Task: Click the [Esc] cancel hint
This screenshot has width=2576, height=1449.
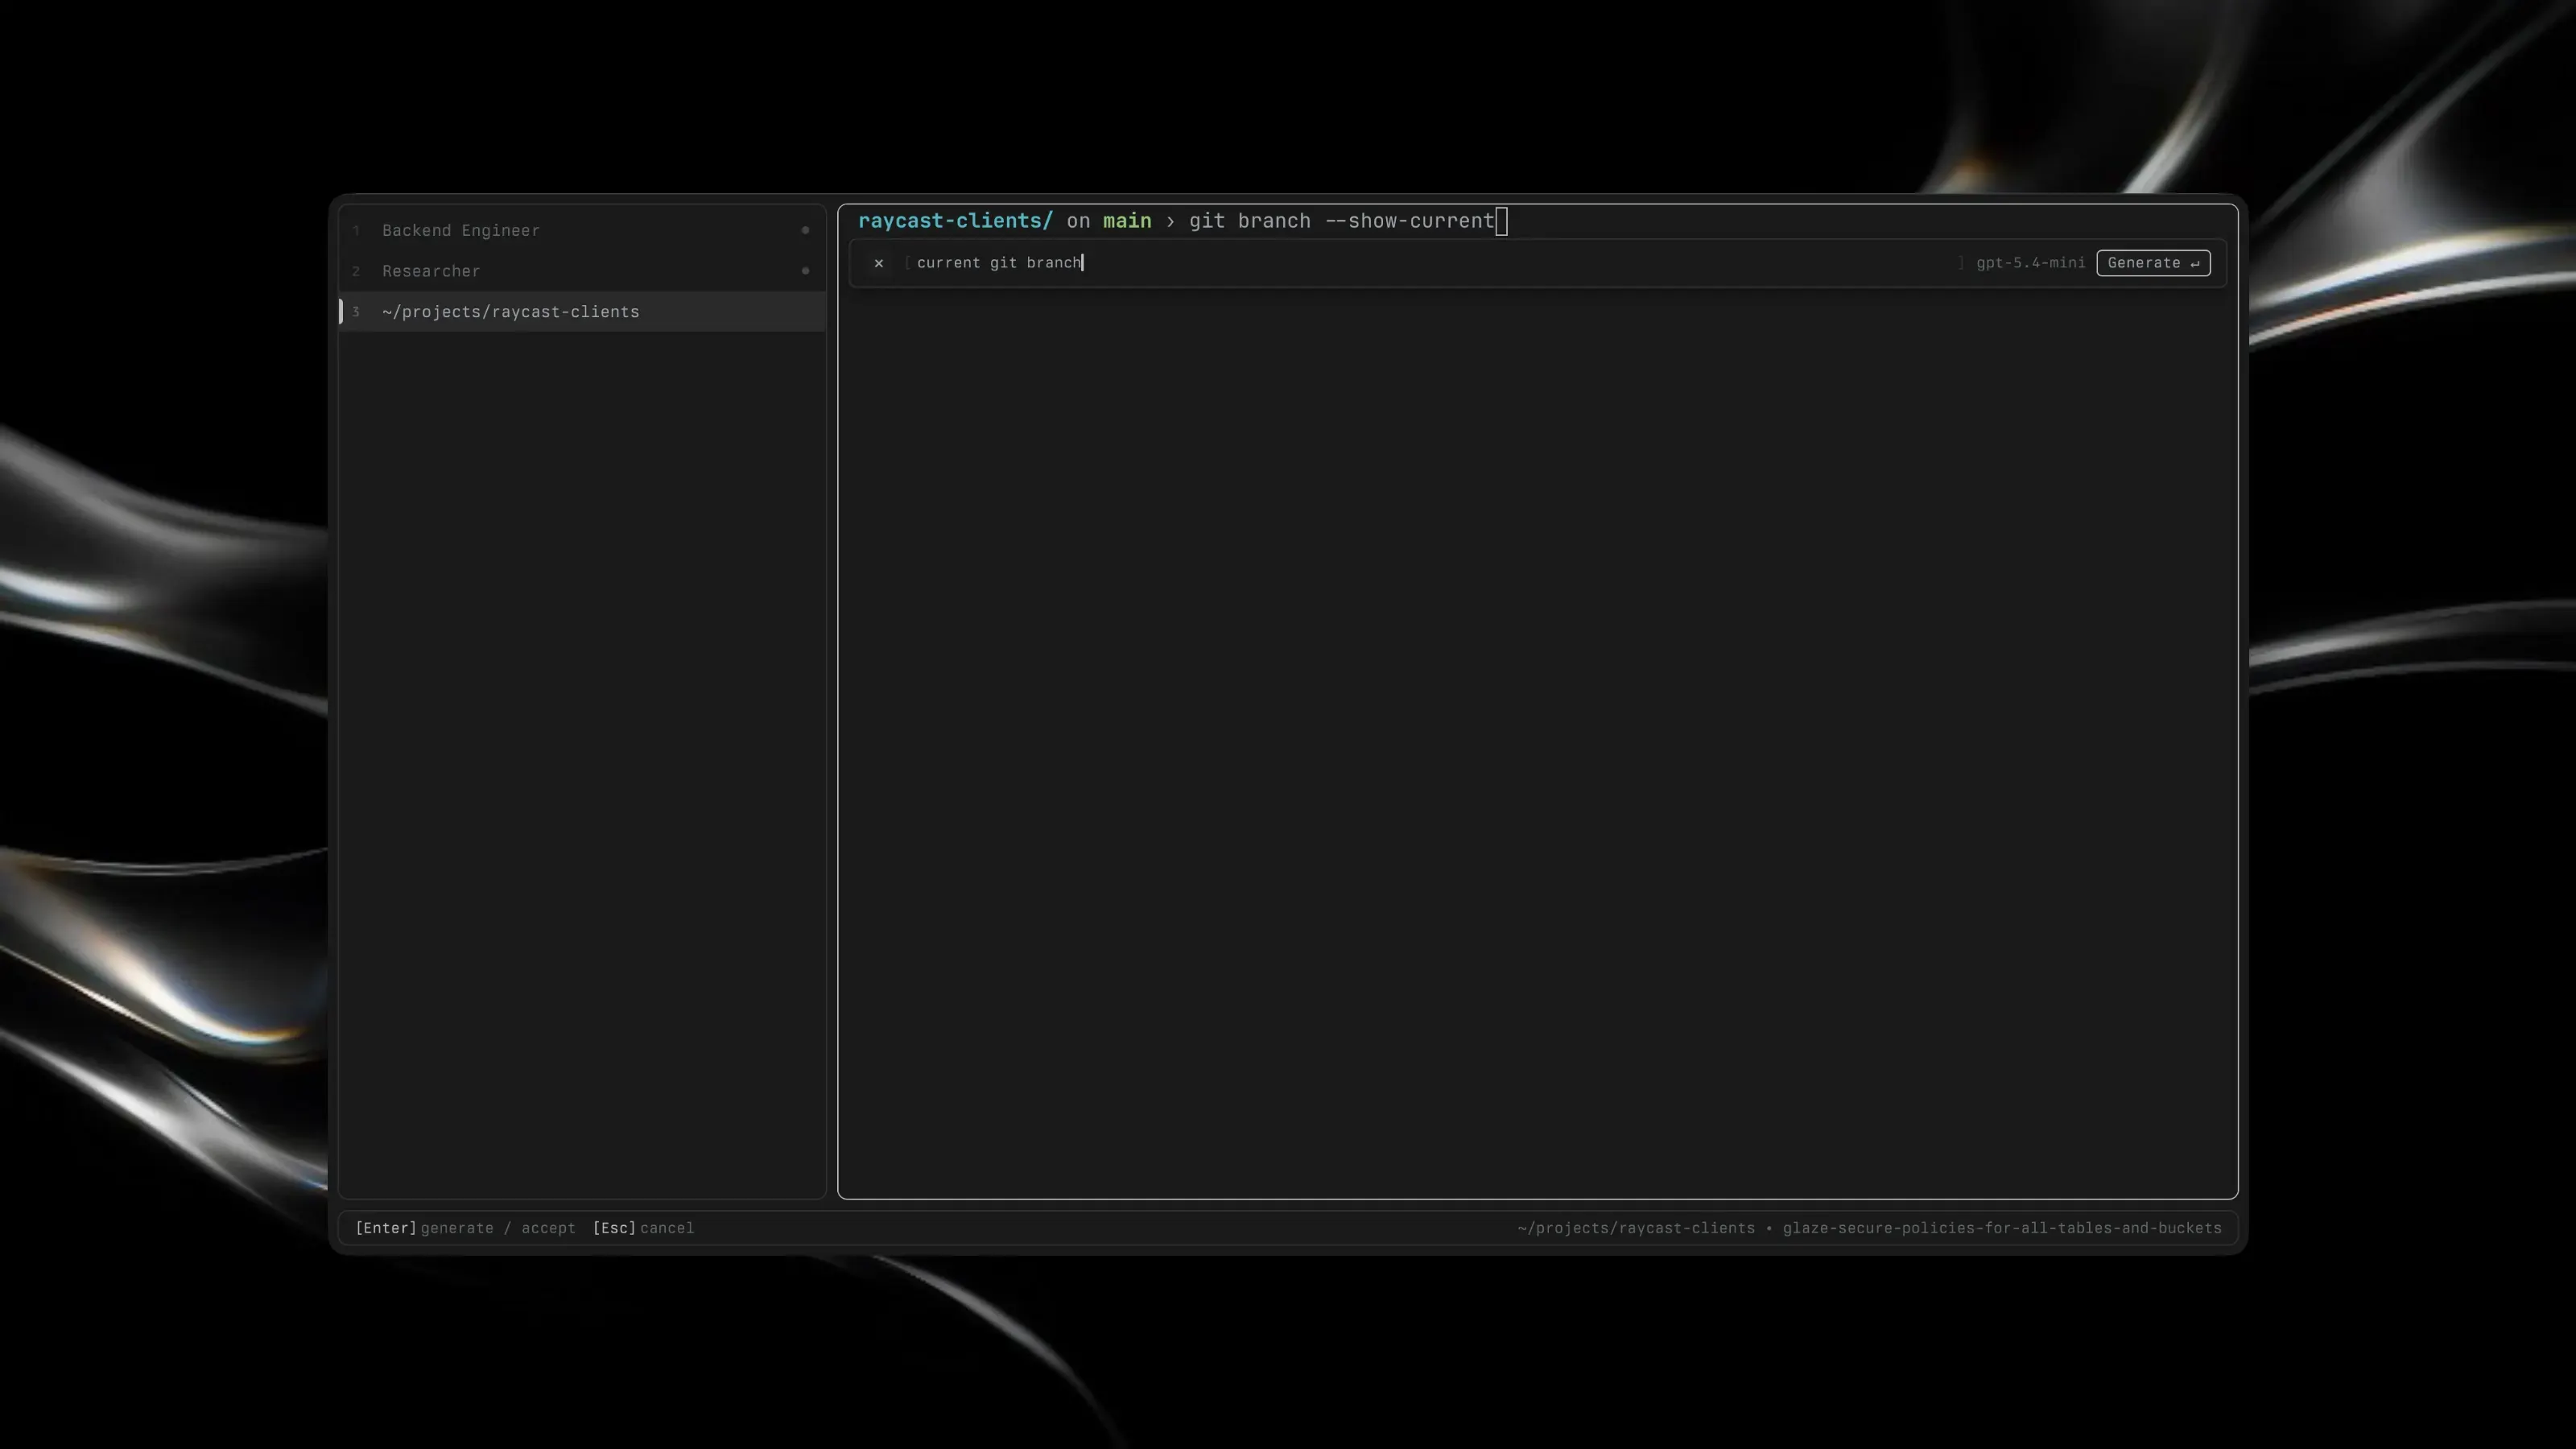Action: coord(643,1228)
